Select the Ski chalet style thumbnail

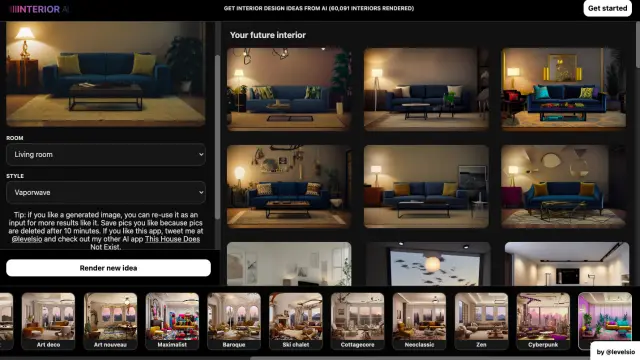click(x=296, y=321)
